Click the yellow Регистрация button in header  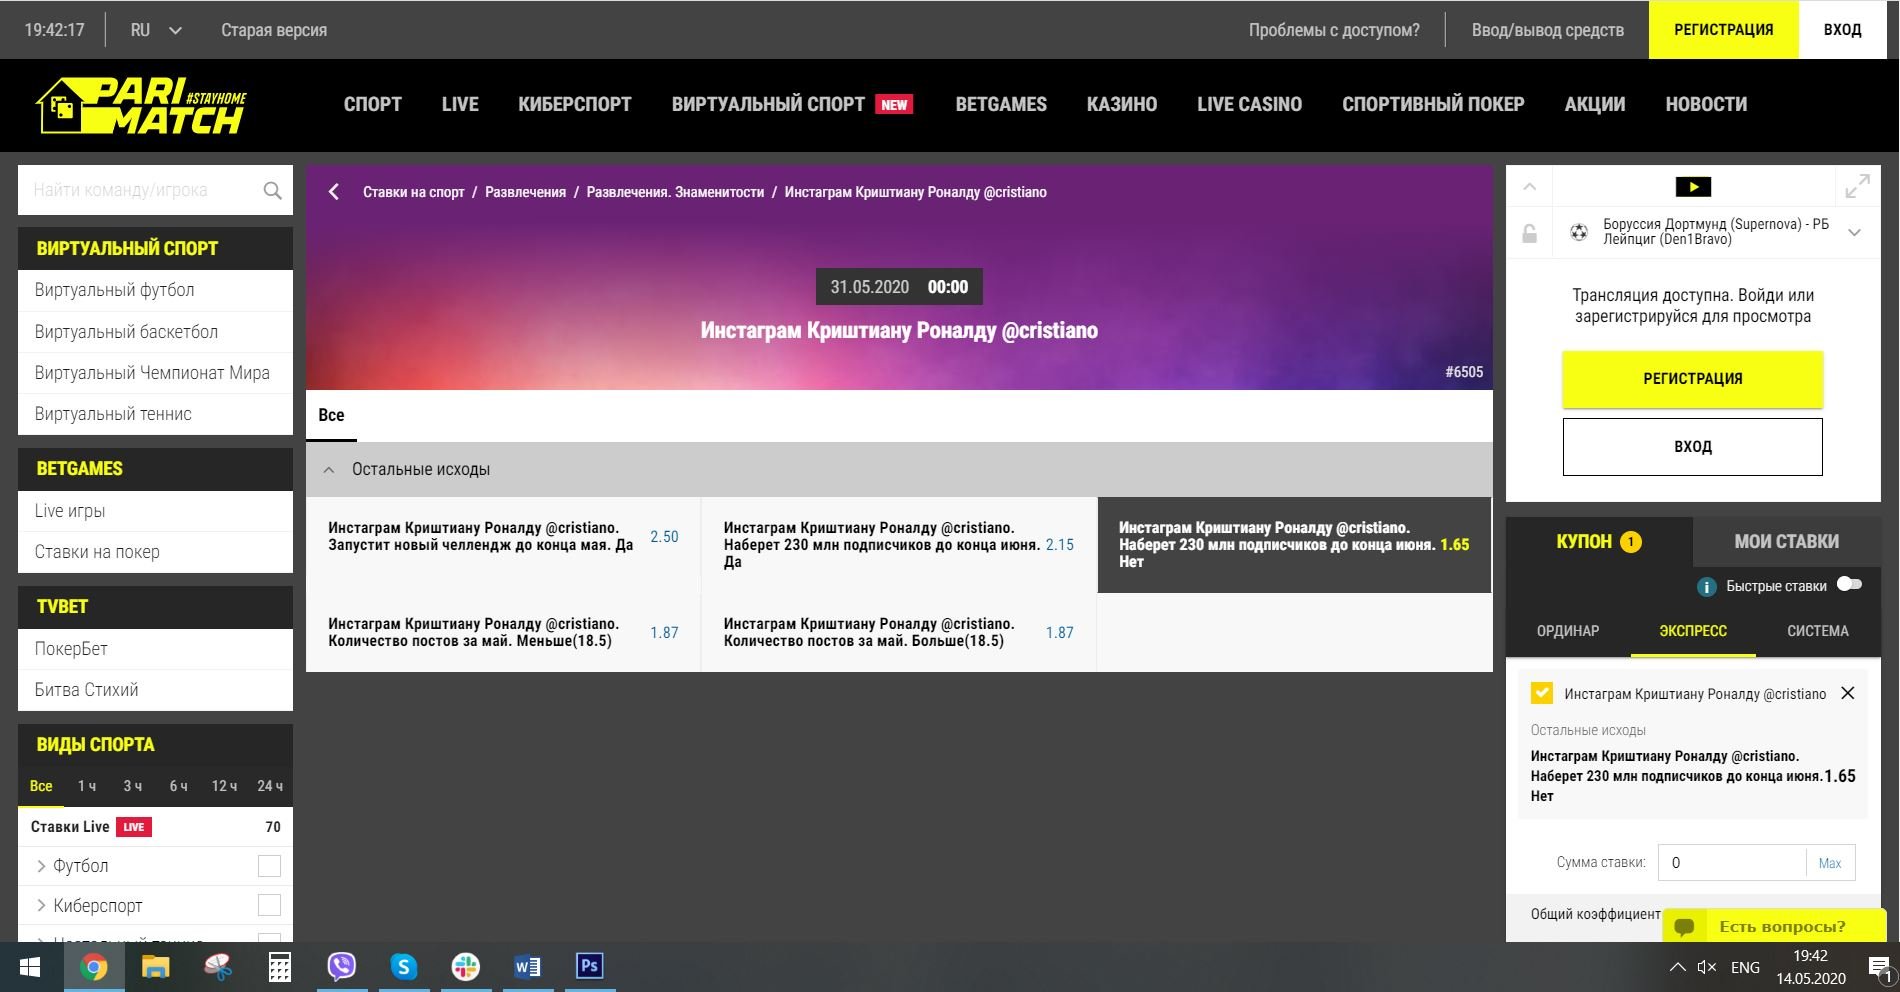1723,30
